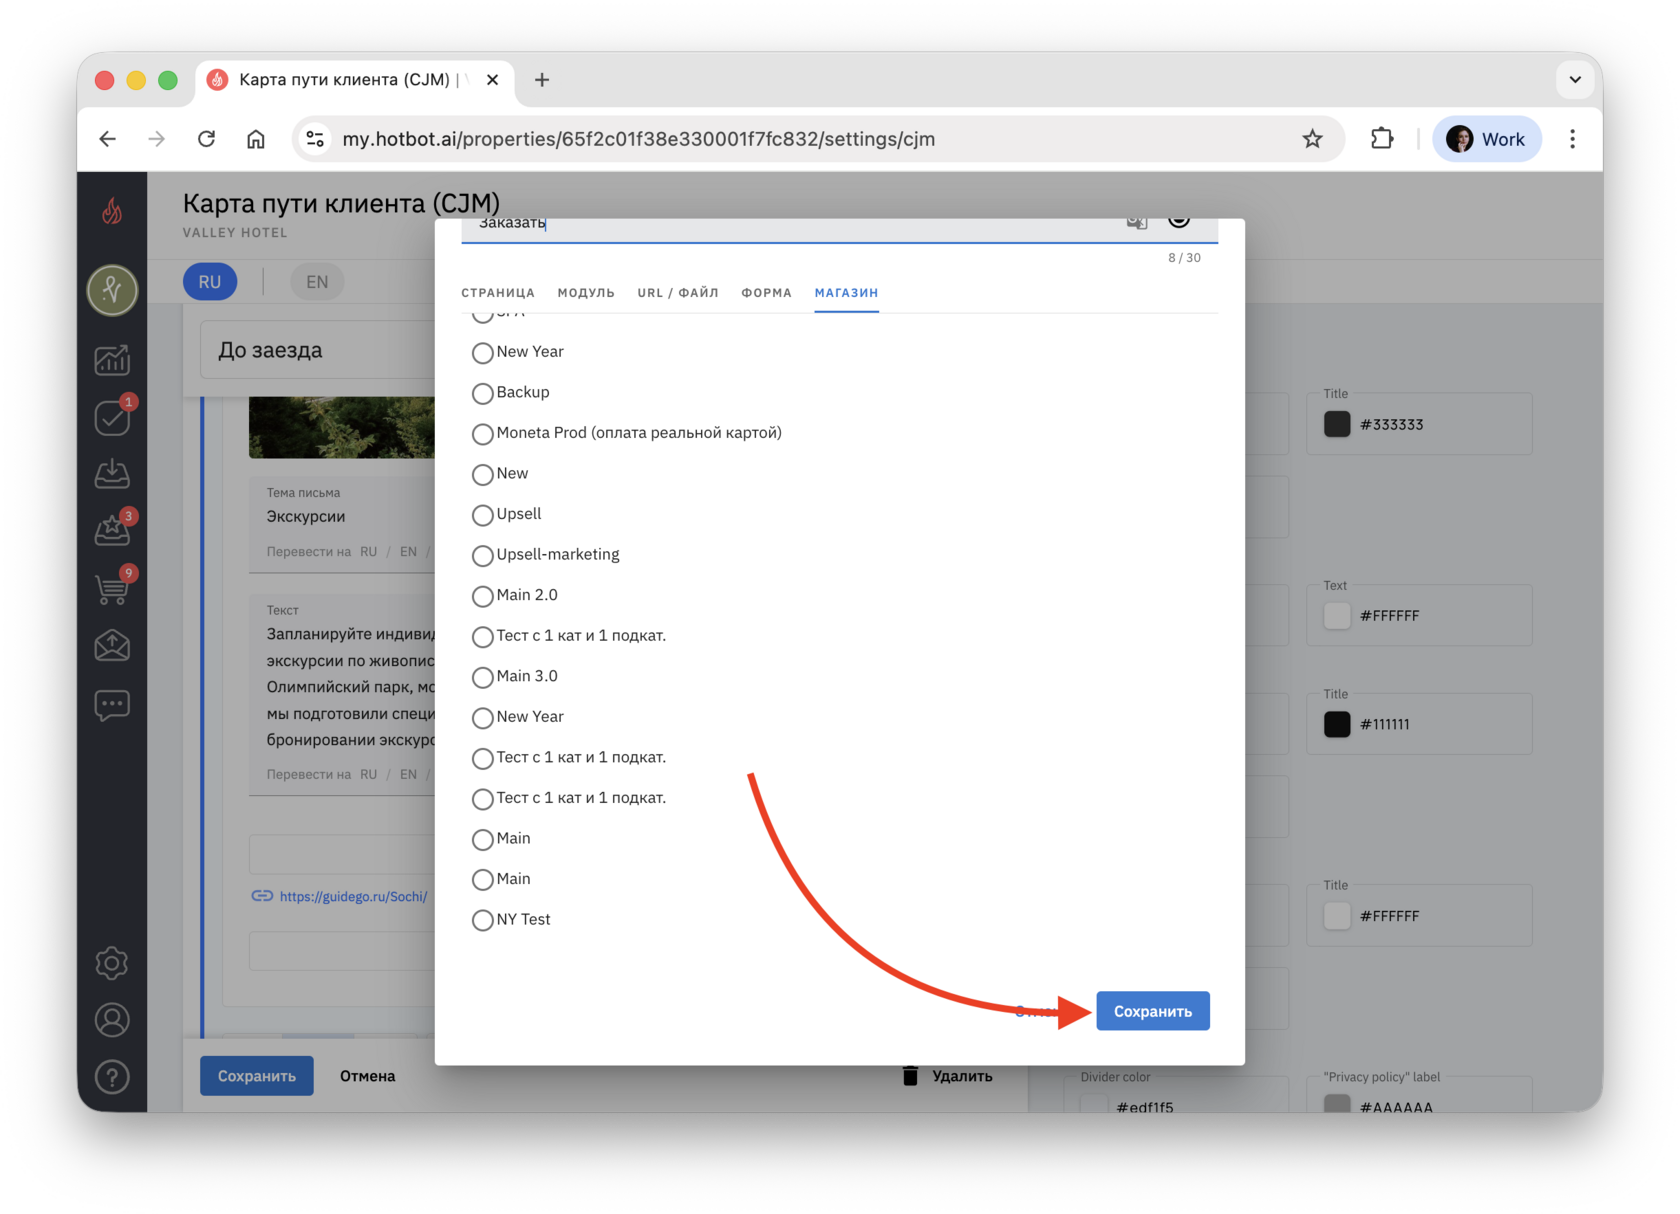The height and width of the screenshot is (1214, 1680).
Task: Reload the current page
Action: (x=207, y=139)
